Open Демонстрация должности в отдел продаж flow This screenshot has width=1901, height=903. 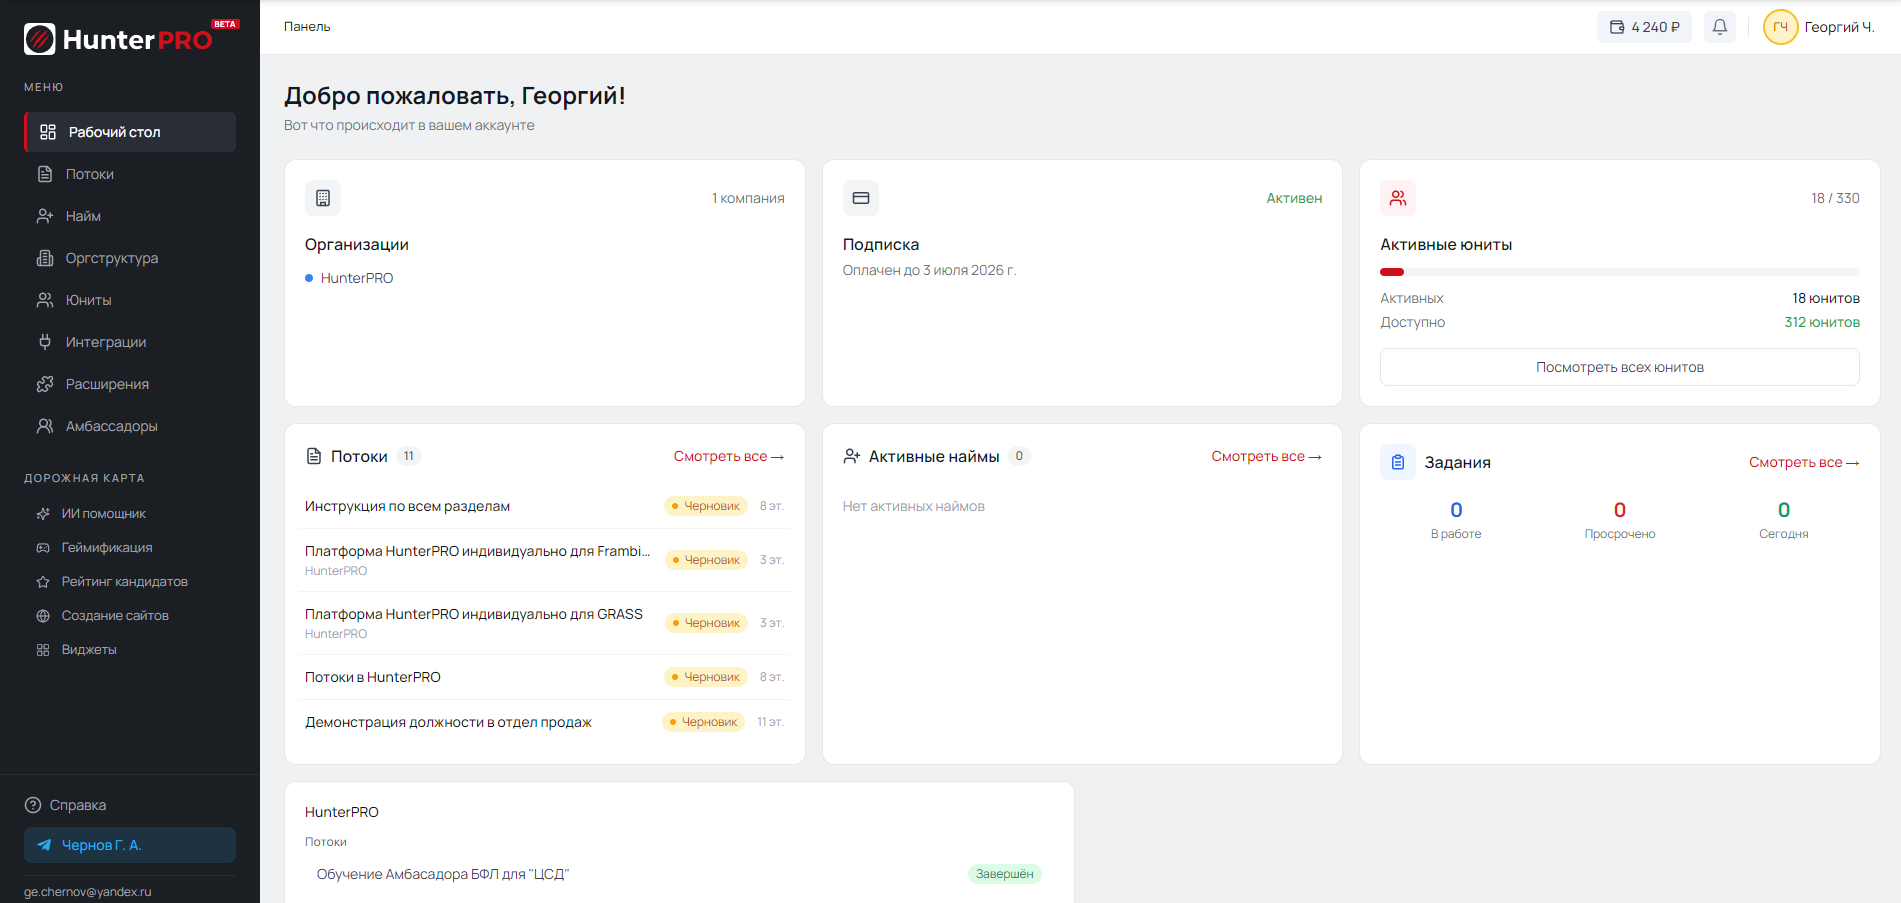[x=545, y=722]
